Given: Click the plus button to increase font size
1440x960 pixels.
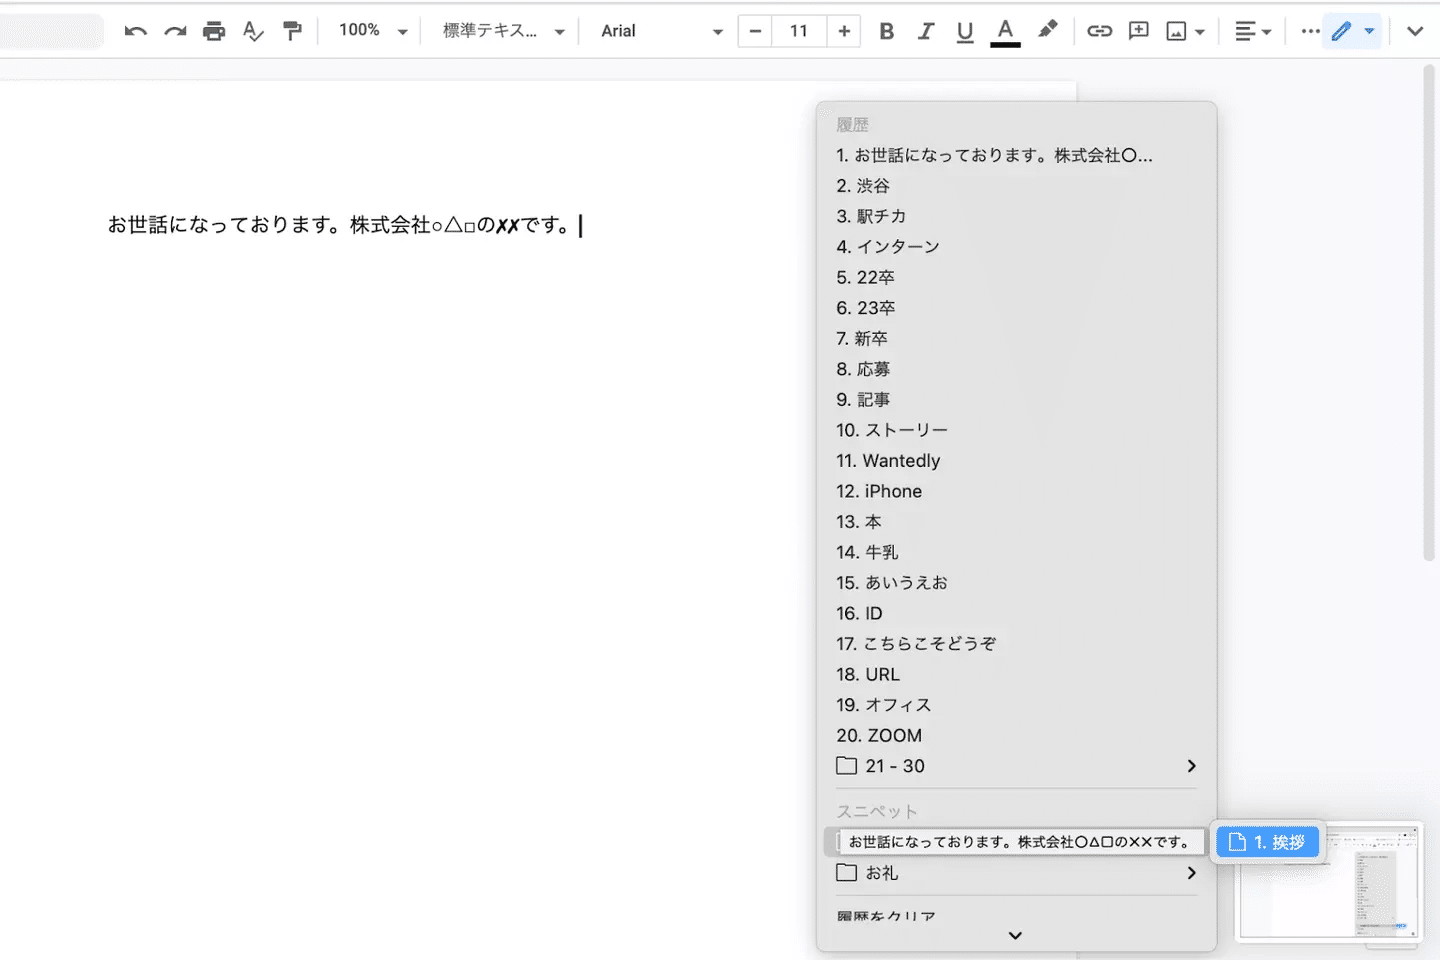Looking at the screenshot, I should click(844, 31).
